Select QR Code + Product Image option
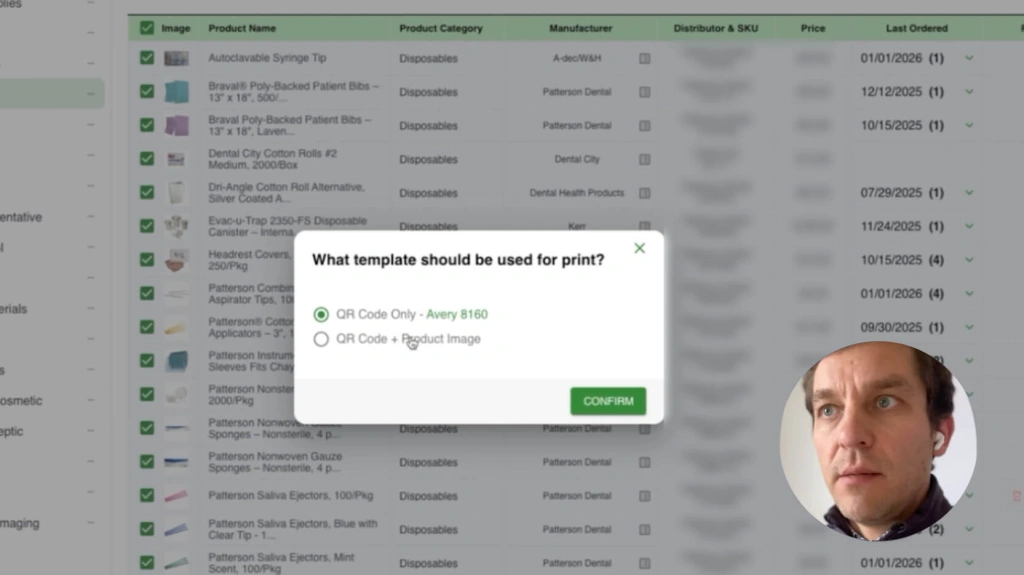The height and width of the screenshot is (575, 1024). click(x=321, y=339)
